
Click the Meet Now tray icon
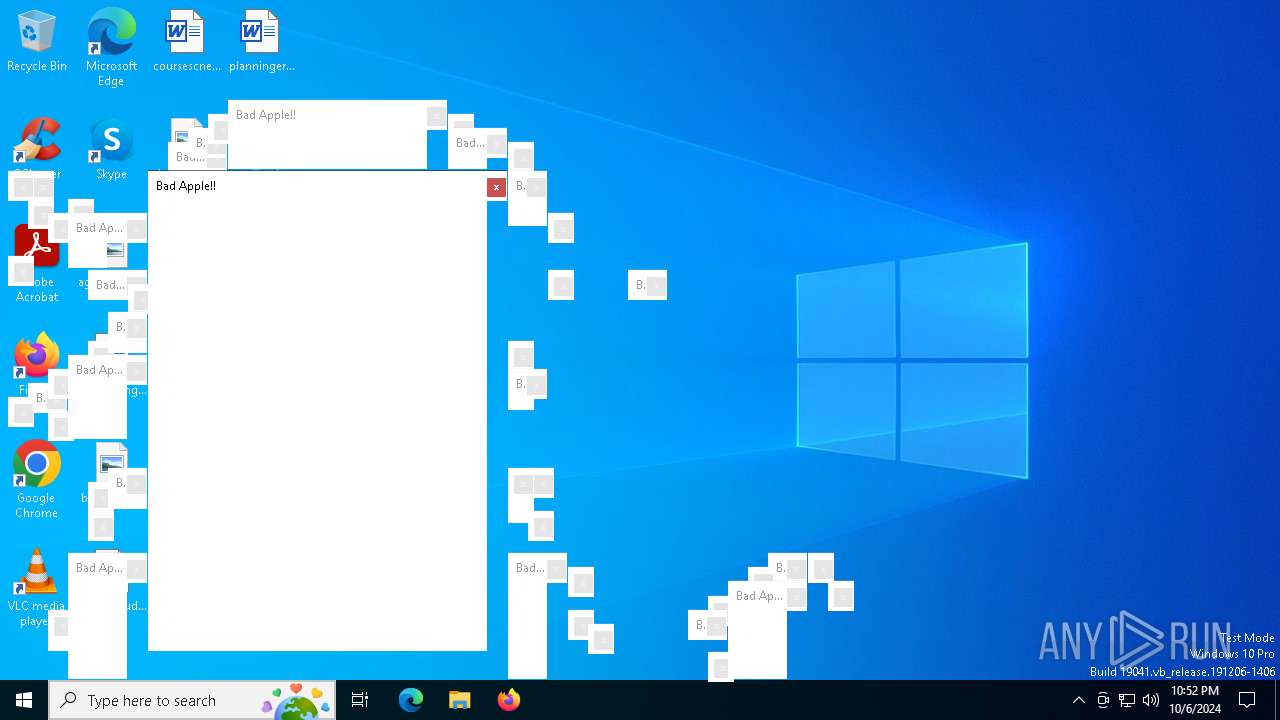(x=1103, y=700)
